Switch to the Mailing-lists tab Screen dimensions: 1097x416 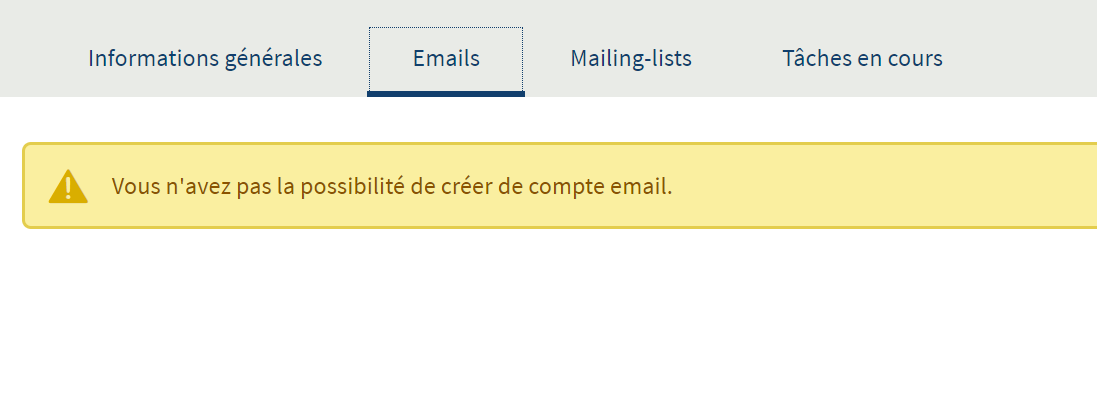tap(631, 58)
